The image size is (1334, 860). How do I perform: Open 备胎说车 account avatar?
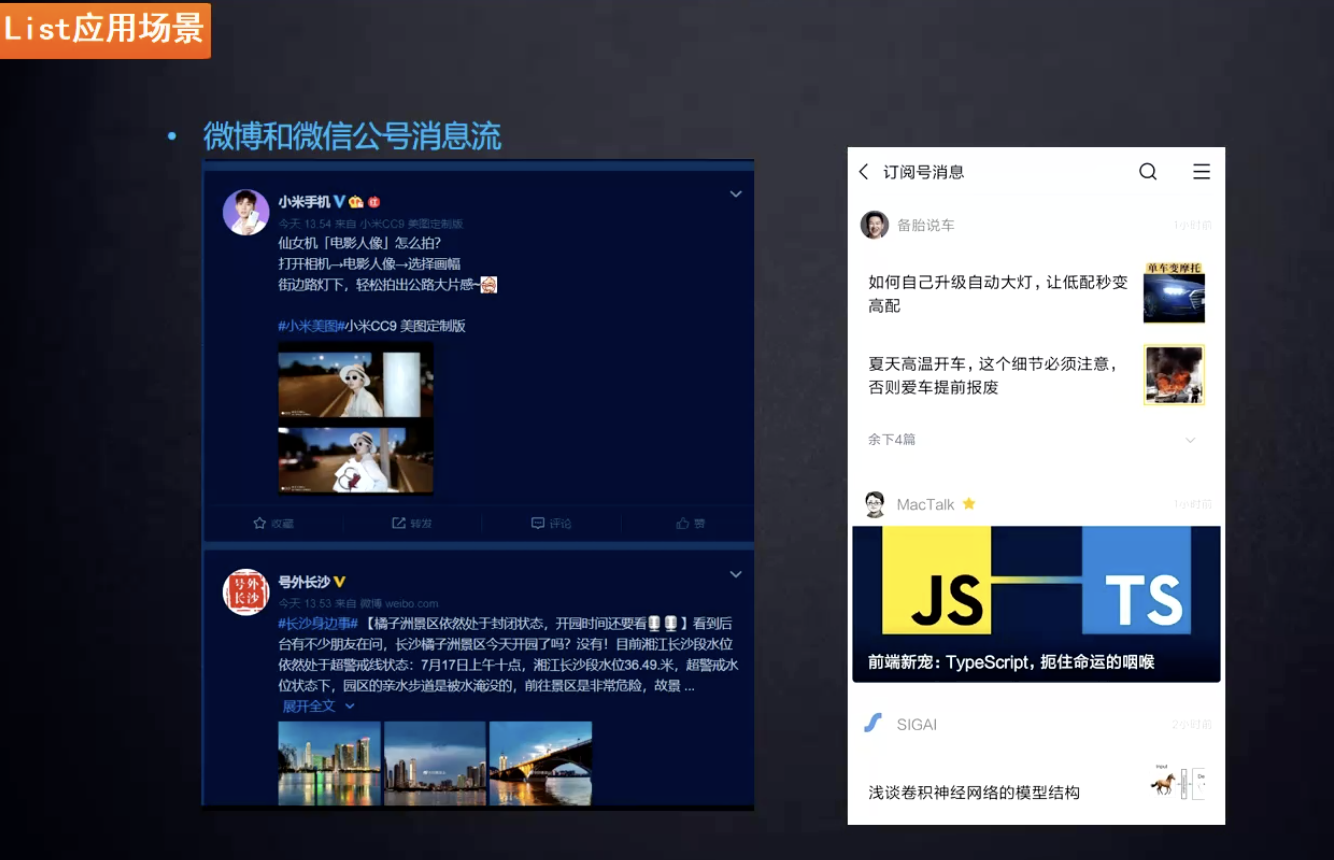[875, 225]
